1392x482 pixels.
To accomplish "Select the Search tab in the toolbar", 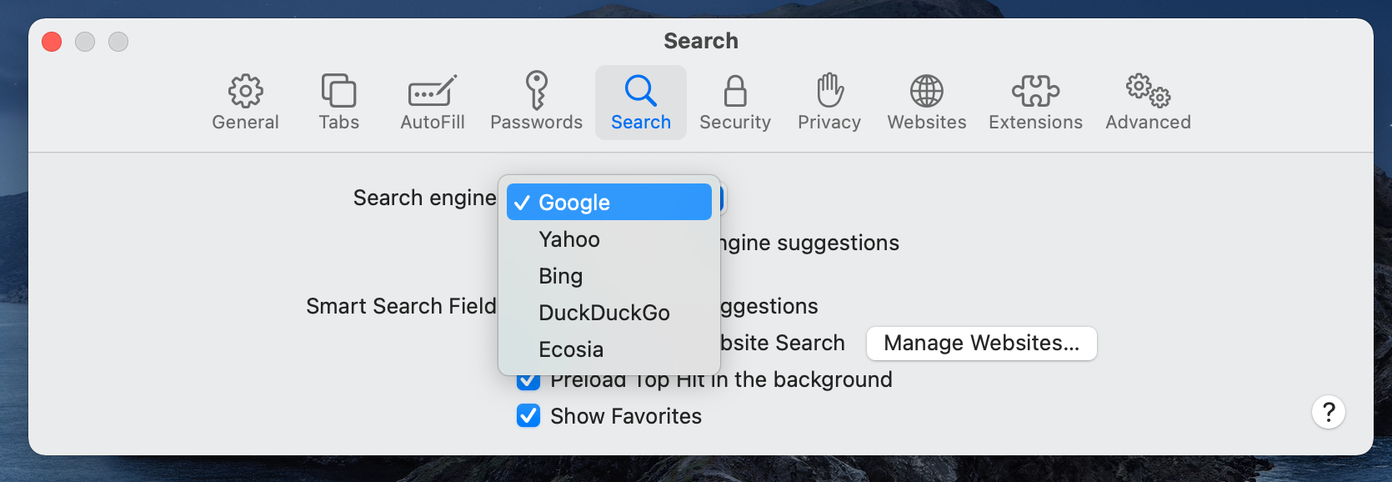I will tap(640, 102).
